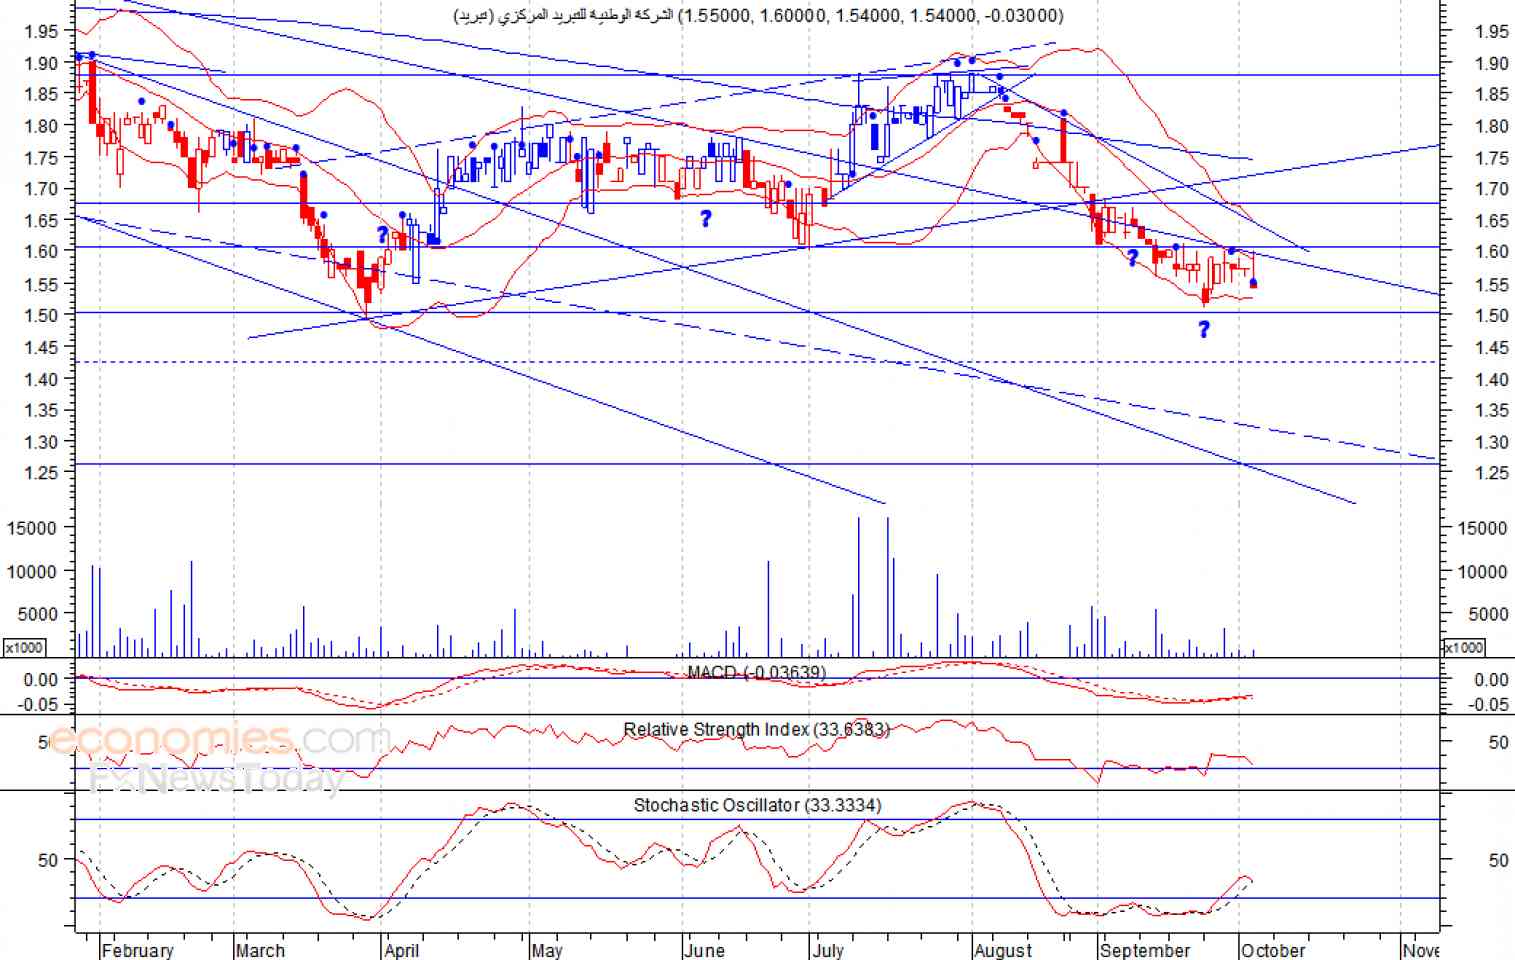The image size is (1515, 960).
Task: Click the April month label
Action: click(402, 950)
